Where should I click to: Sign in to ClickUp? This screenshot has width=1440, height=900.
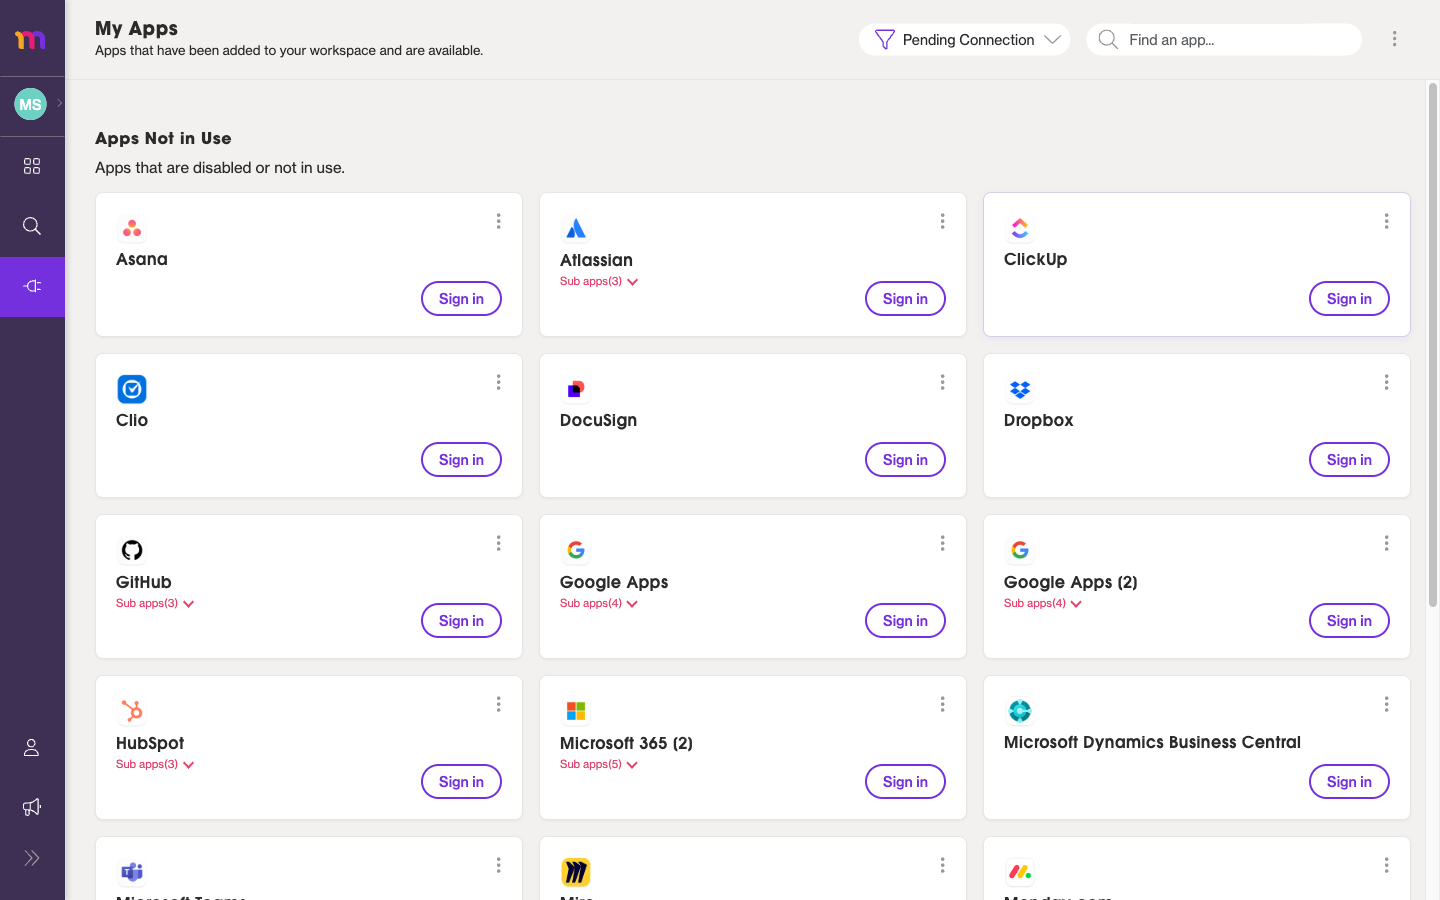tap(1349, 299)
